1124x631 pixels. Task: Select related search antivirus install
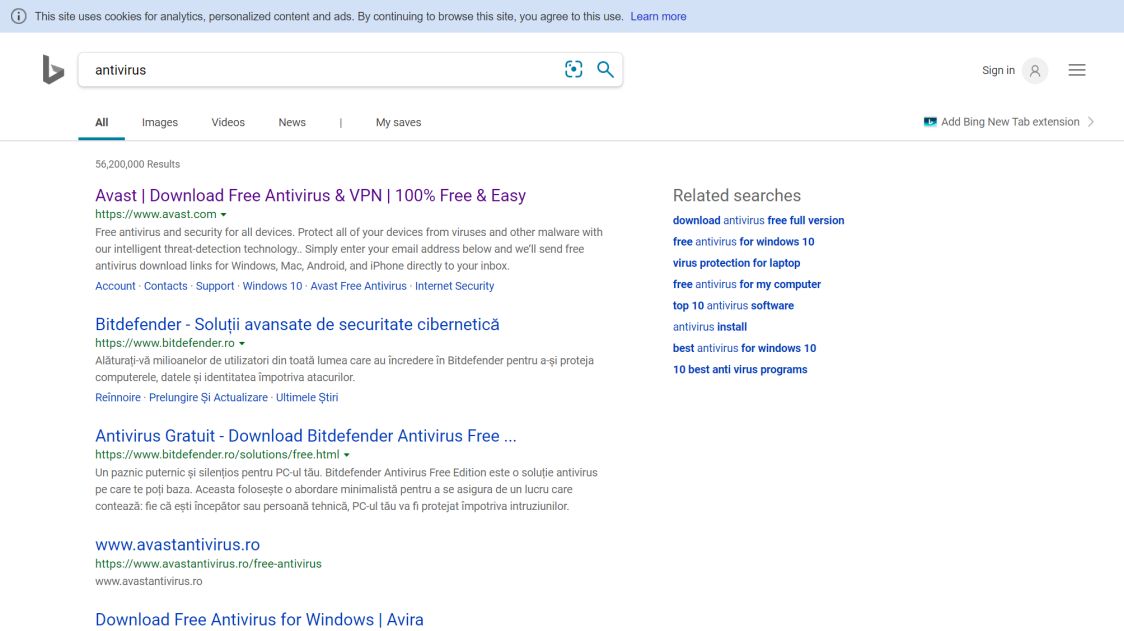click(710, 327)
